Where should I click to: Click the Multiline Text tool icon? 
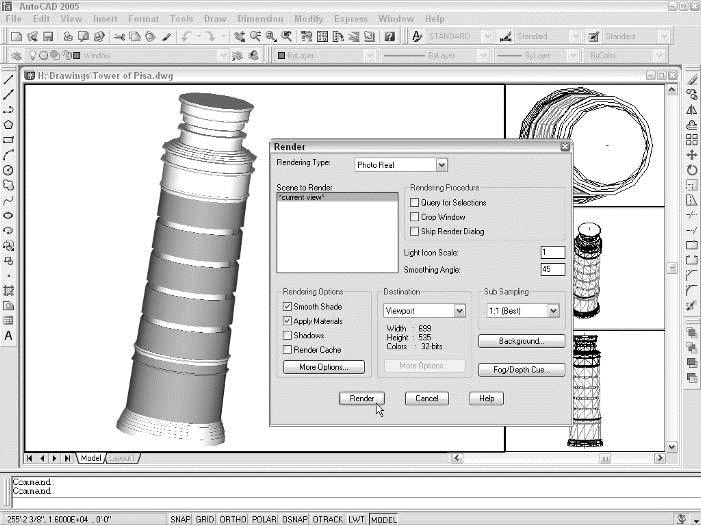(9, 336)
